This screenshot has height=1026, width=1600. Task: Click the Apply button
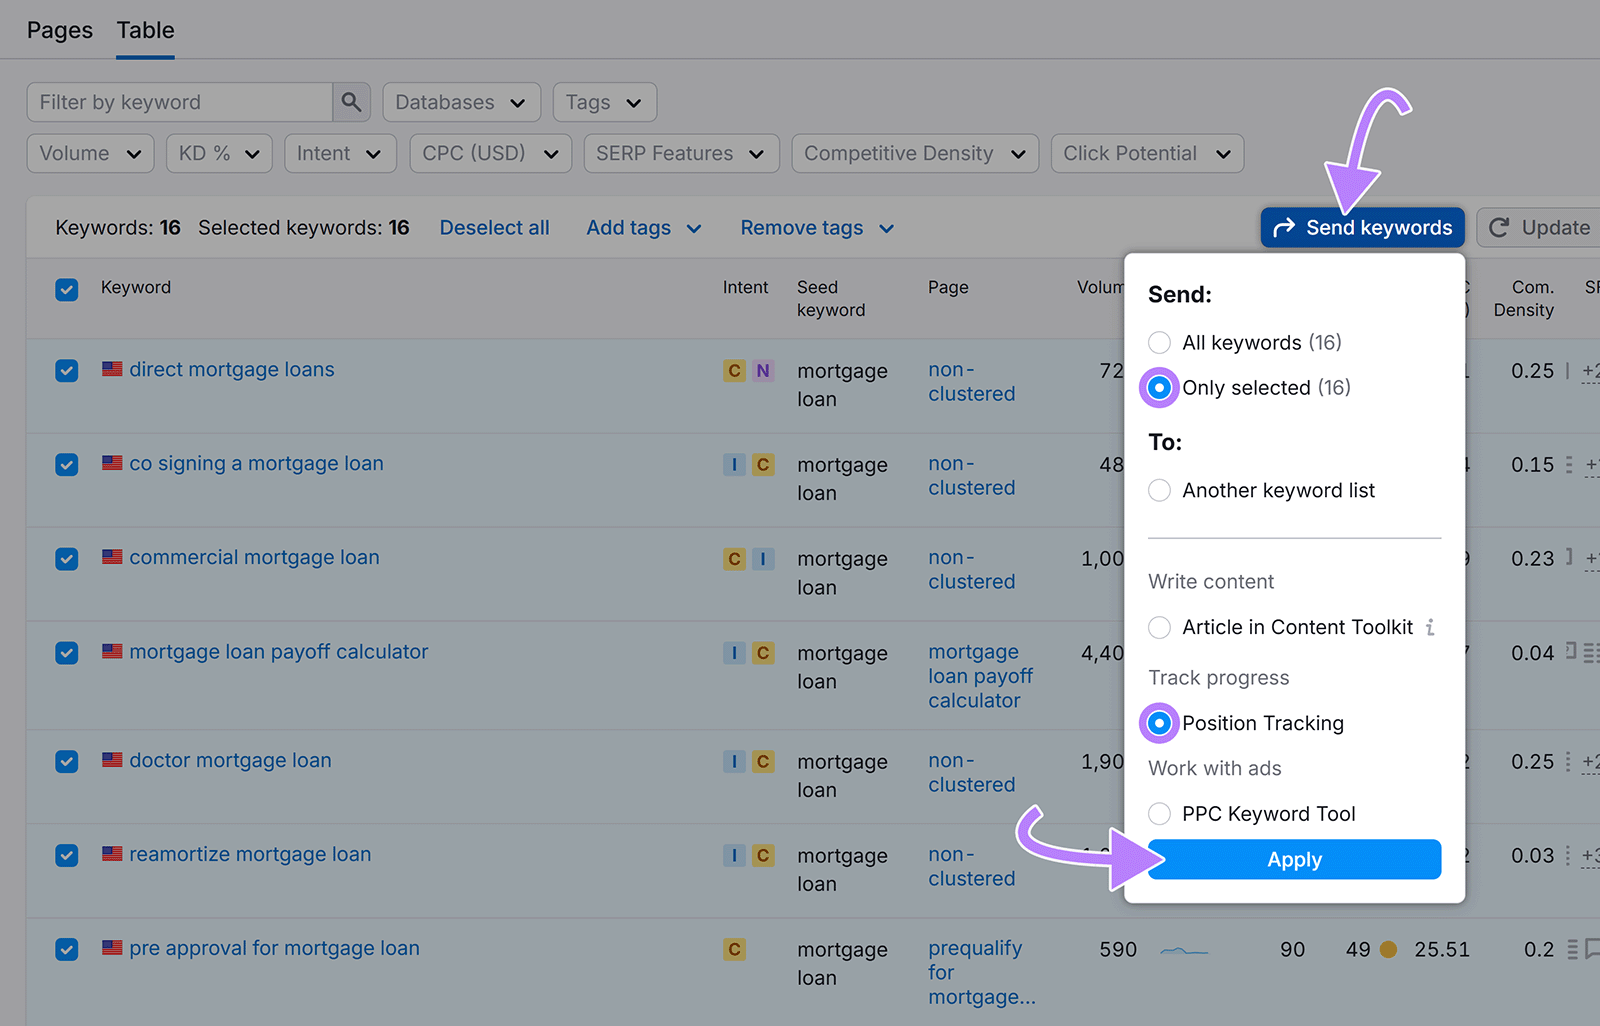[1294, 859]
